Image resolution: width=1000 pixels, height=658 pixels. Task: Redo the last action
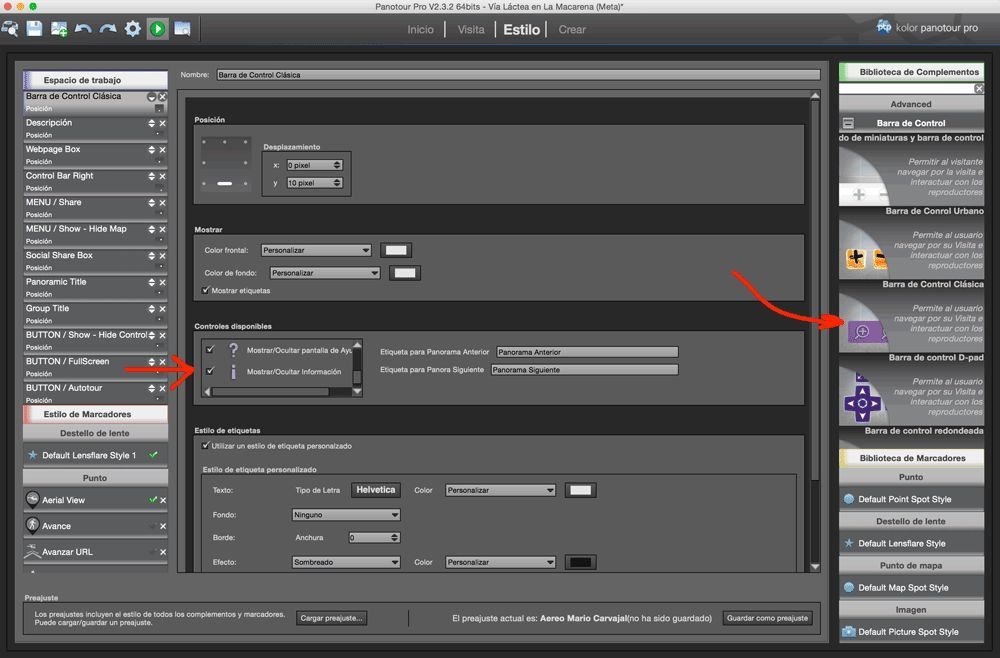point(108,29)
